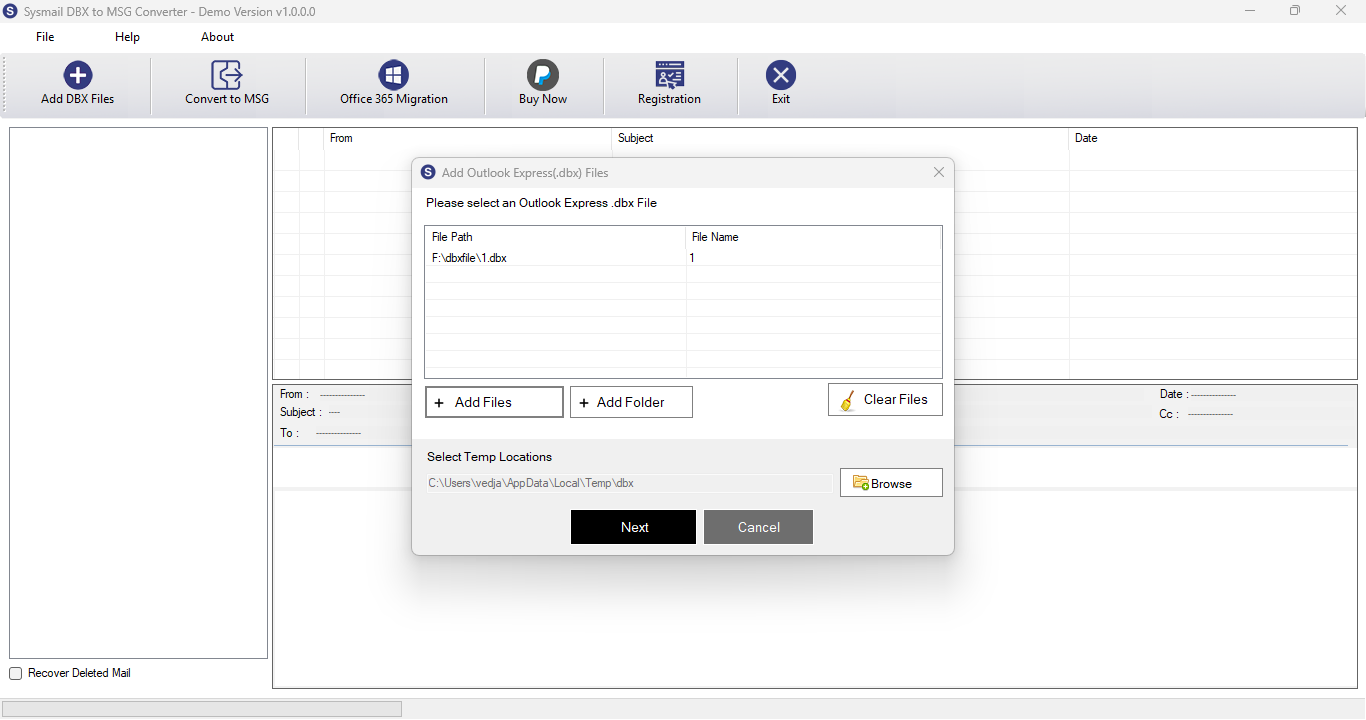Image resolution: width=1366 pixels, height=720 pixels.
Task: Click the Add Folder button
Action: 631,402
